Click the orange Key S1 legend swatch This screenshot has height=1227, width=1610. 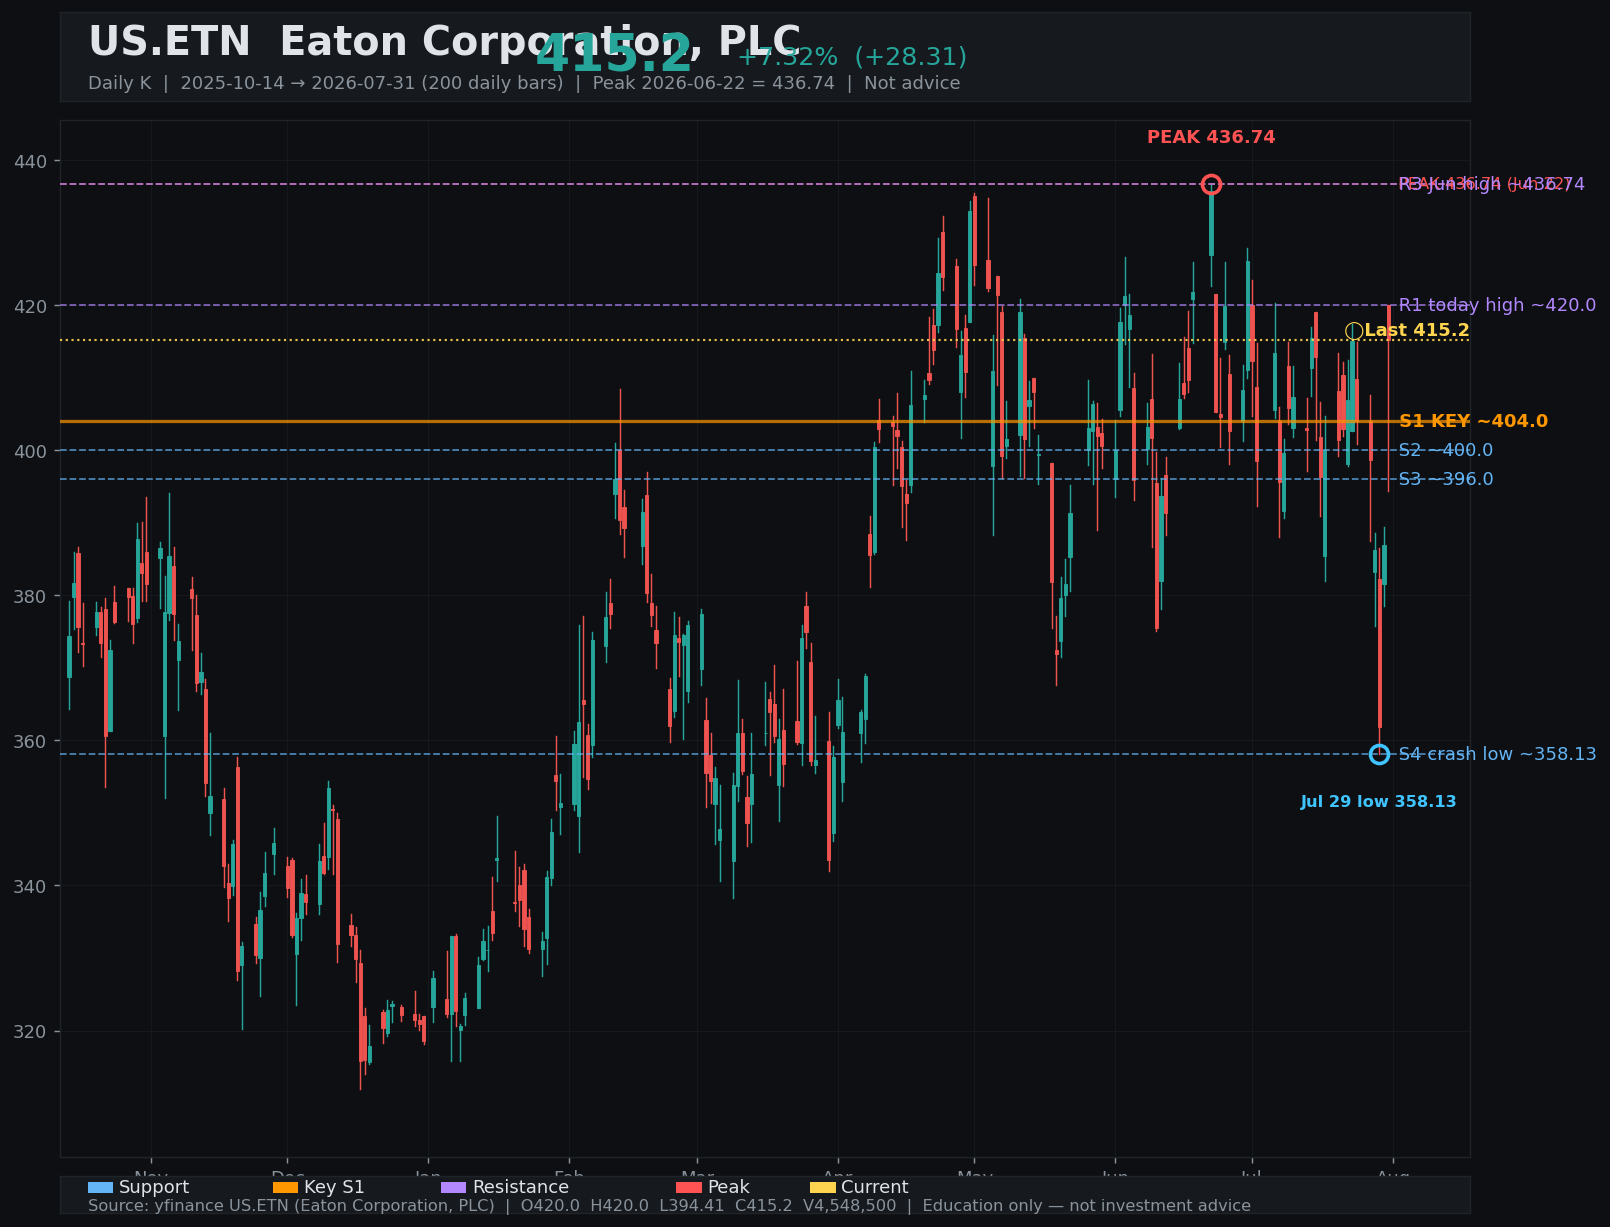[285, 1187]
